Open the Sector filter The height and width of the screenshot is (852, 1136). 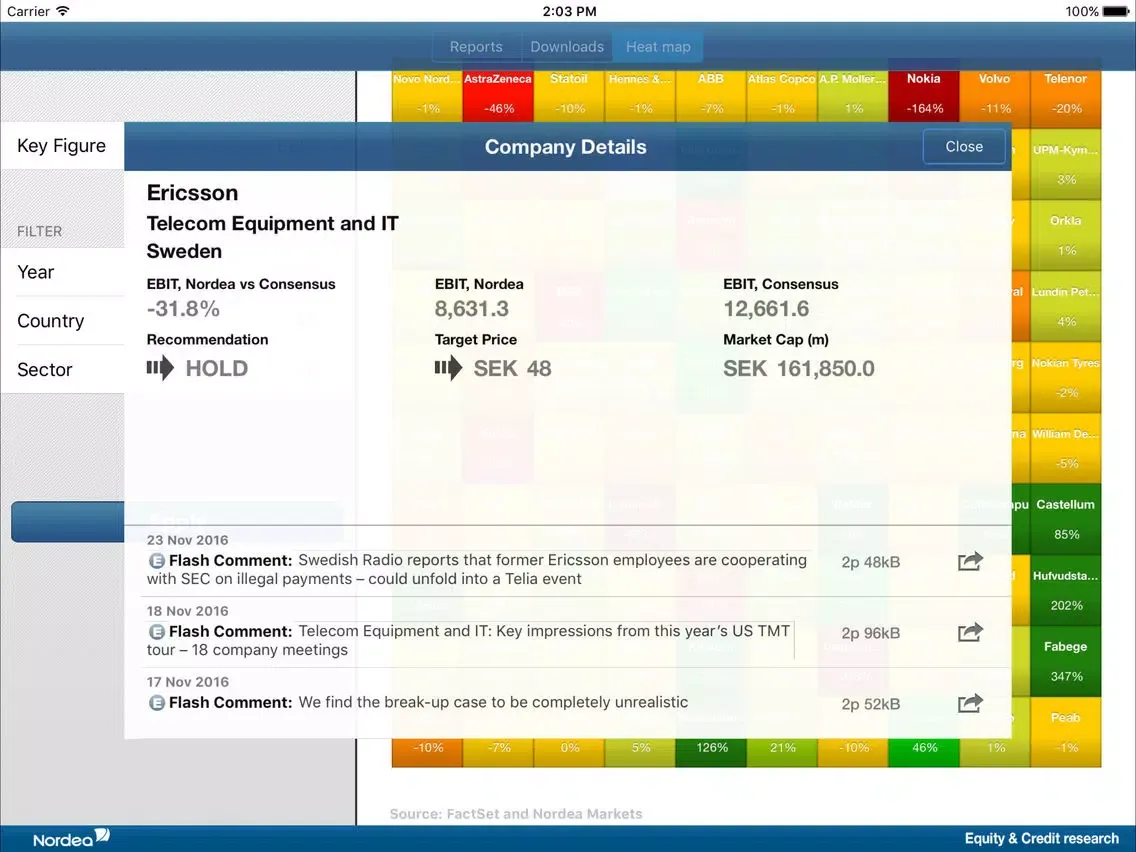(x=62, y=369)
